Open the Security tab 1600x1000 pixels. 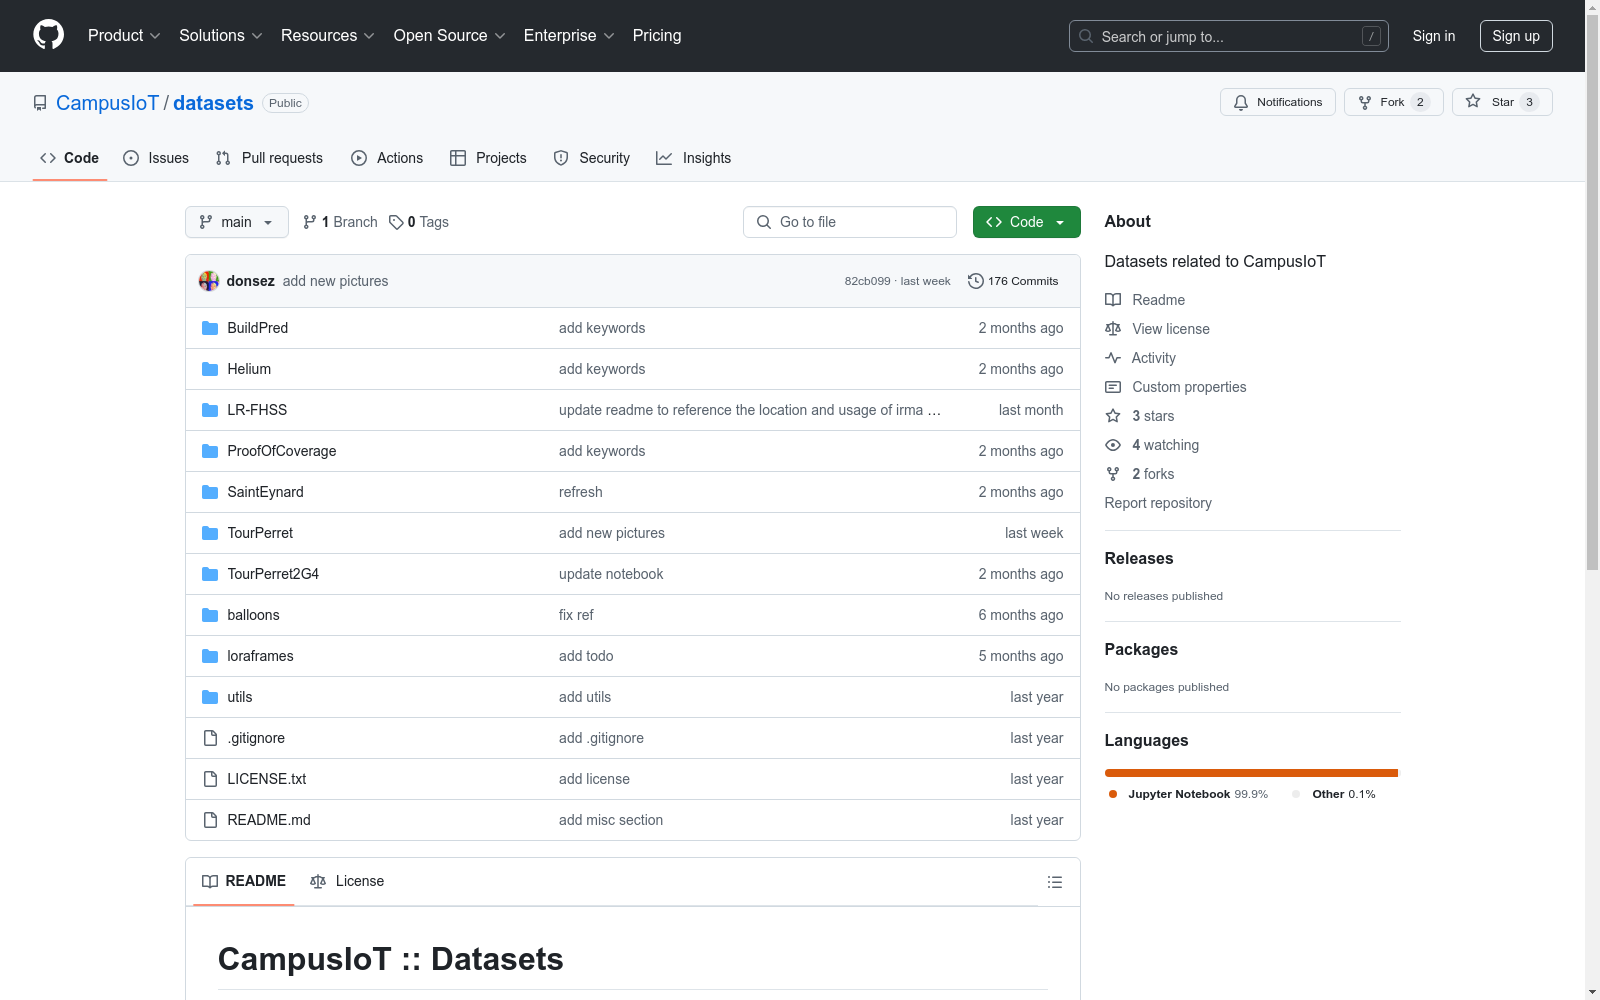click(x=592, y=158)
